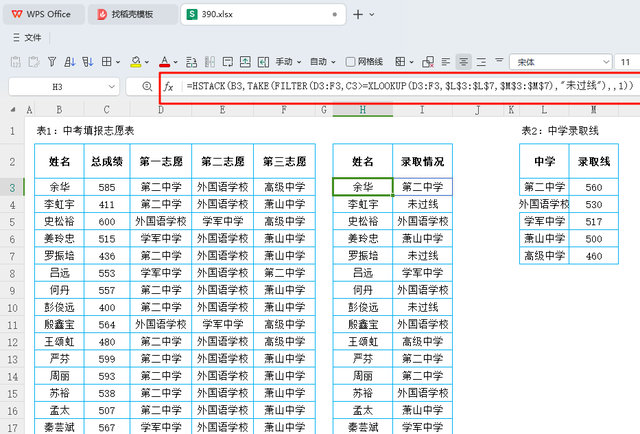Screen dimensions: 640x434
Task: Click the table style grid icon
Action: click(x=400, y=62)
